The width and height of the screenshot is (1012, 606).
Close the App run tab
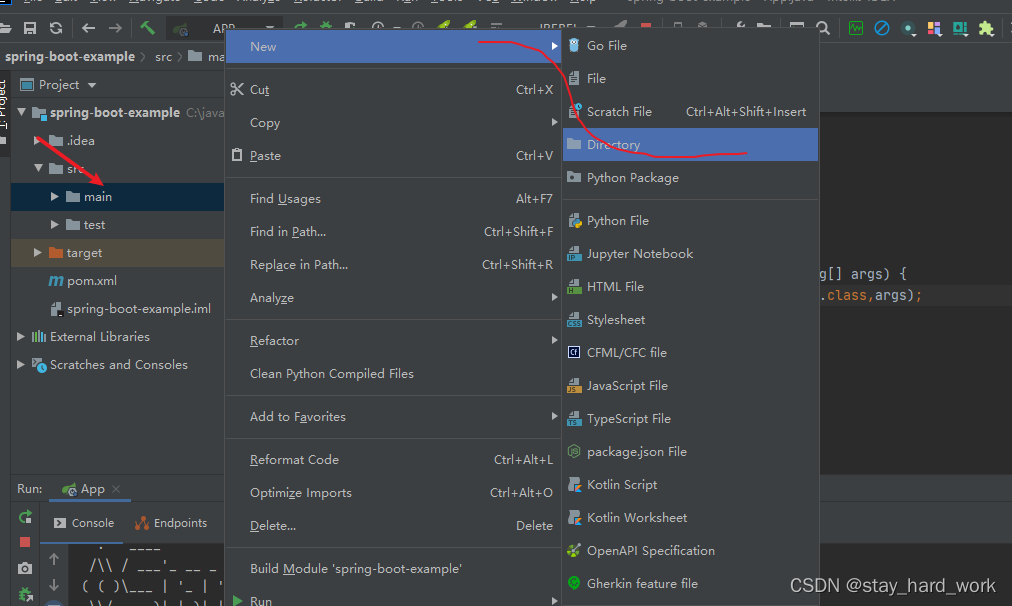coord(116,489)
